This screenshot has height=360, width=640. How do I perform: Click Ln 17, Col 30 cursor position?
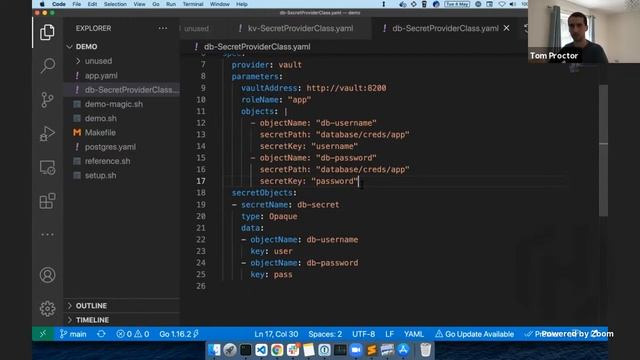(x=276, y=334)
